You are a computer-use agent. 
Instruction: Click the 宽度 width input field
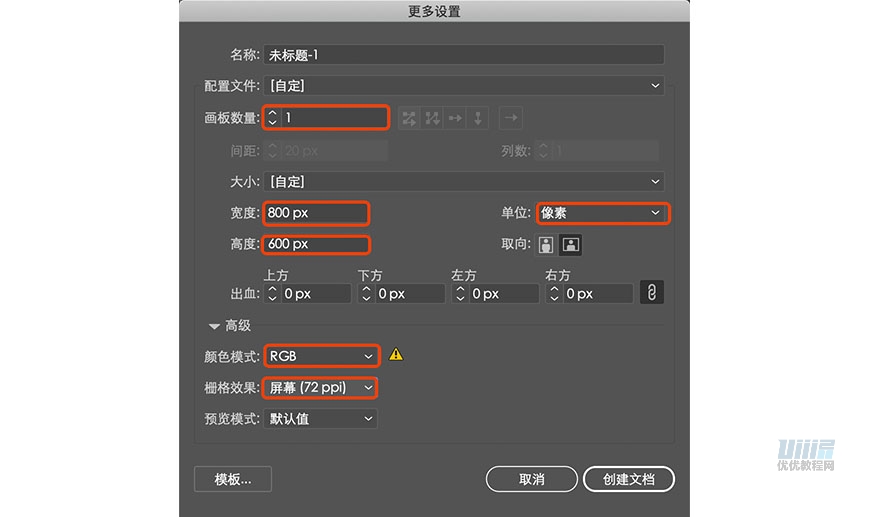tap(316, 213)
